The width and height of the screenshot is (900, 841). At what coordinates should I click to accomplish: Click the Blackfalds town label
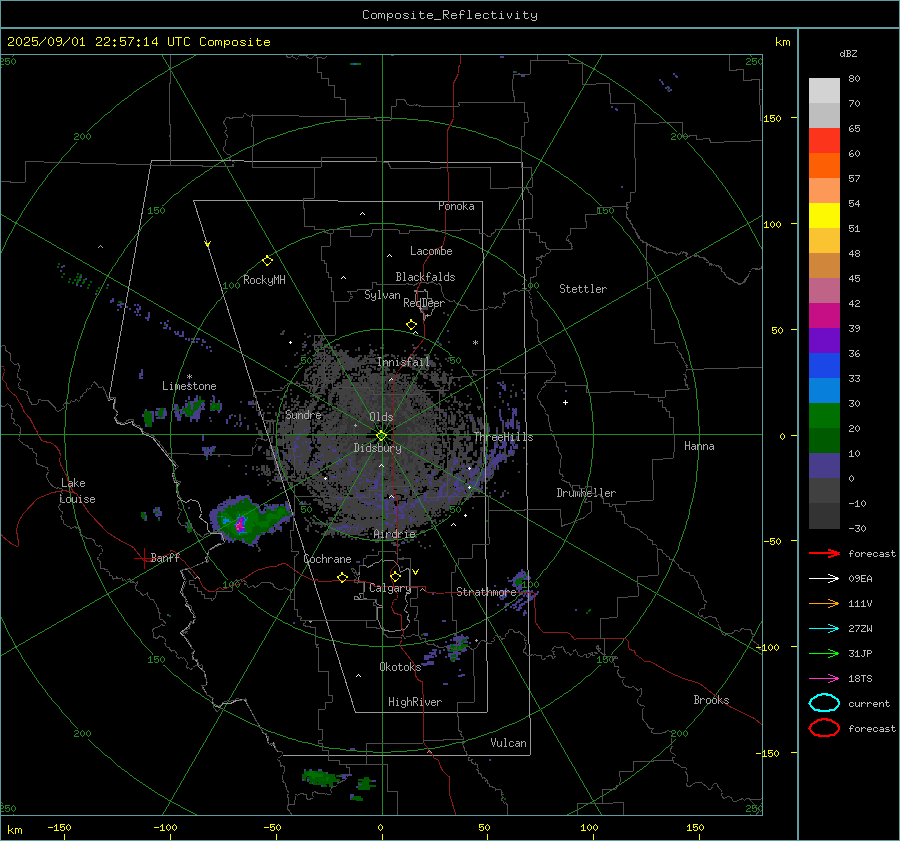[x=425, y=277]
